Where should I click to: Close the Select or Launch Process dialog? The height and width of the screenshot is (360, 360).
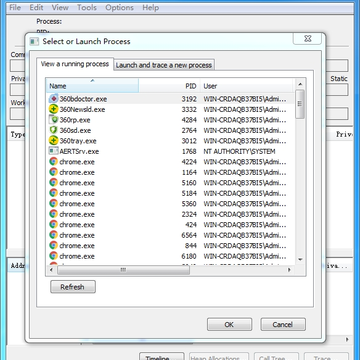[x=307, y=39]
